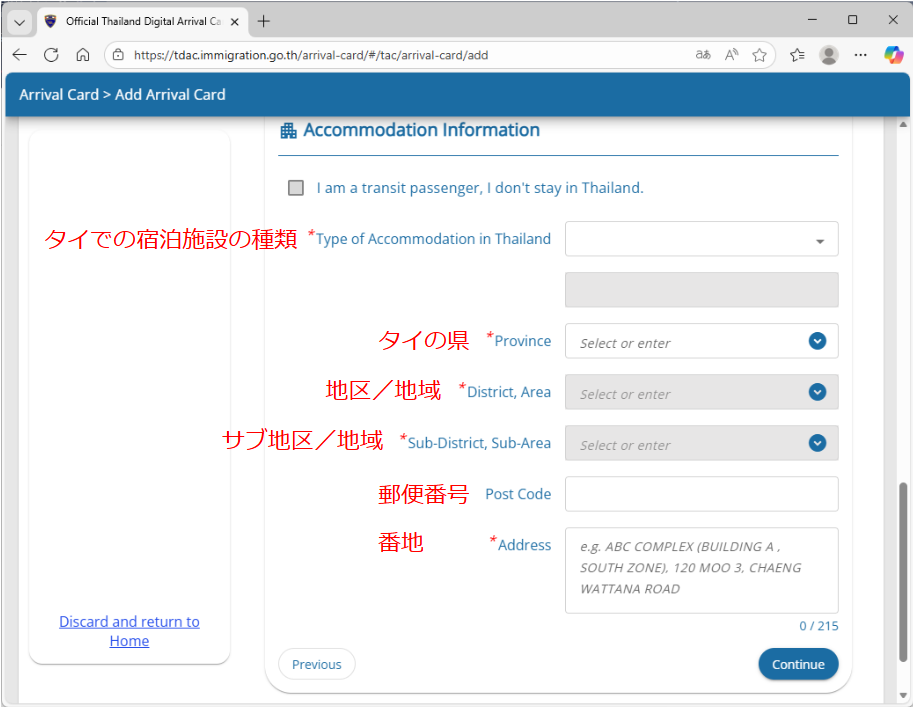The image size is (913, 707).
Task: Open the favorites list icon
Action: 797,55
